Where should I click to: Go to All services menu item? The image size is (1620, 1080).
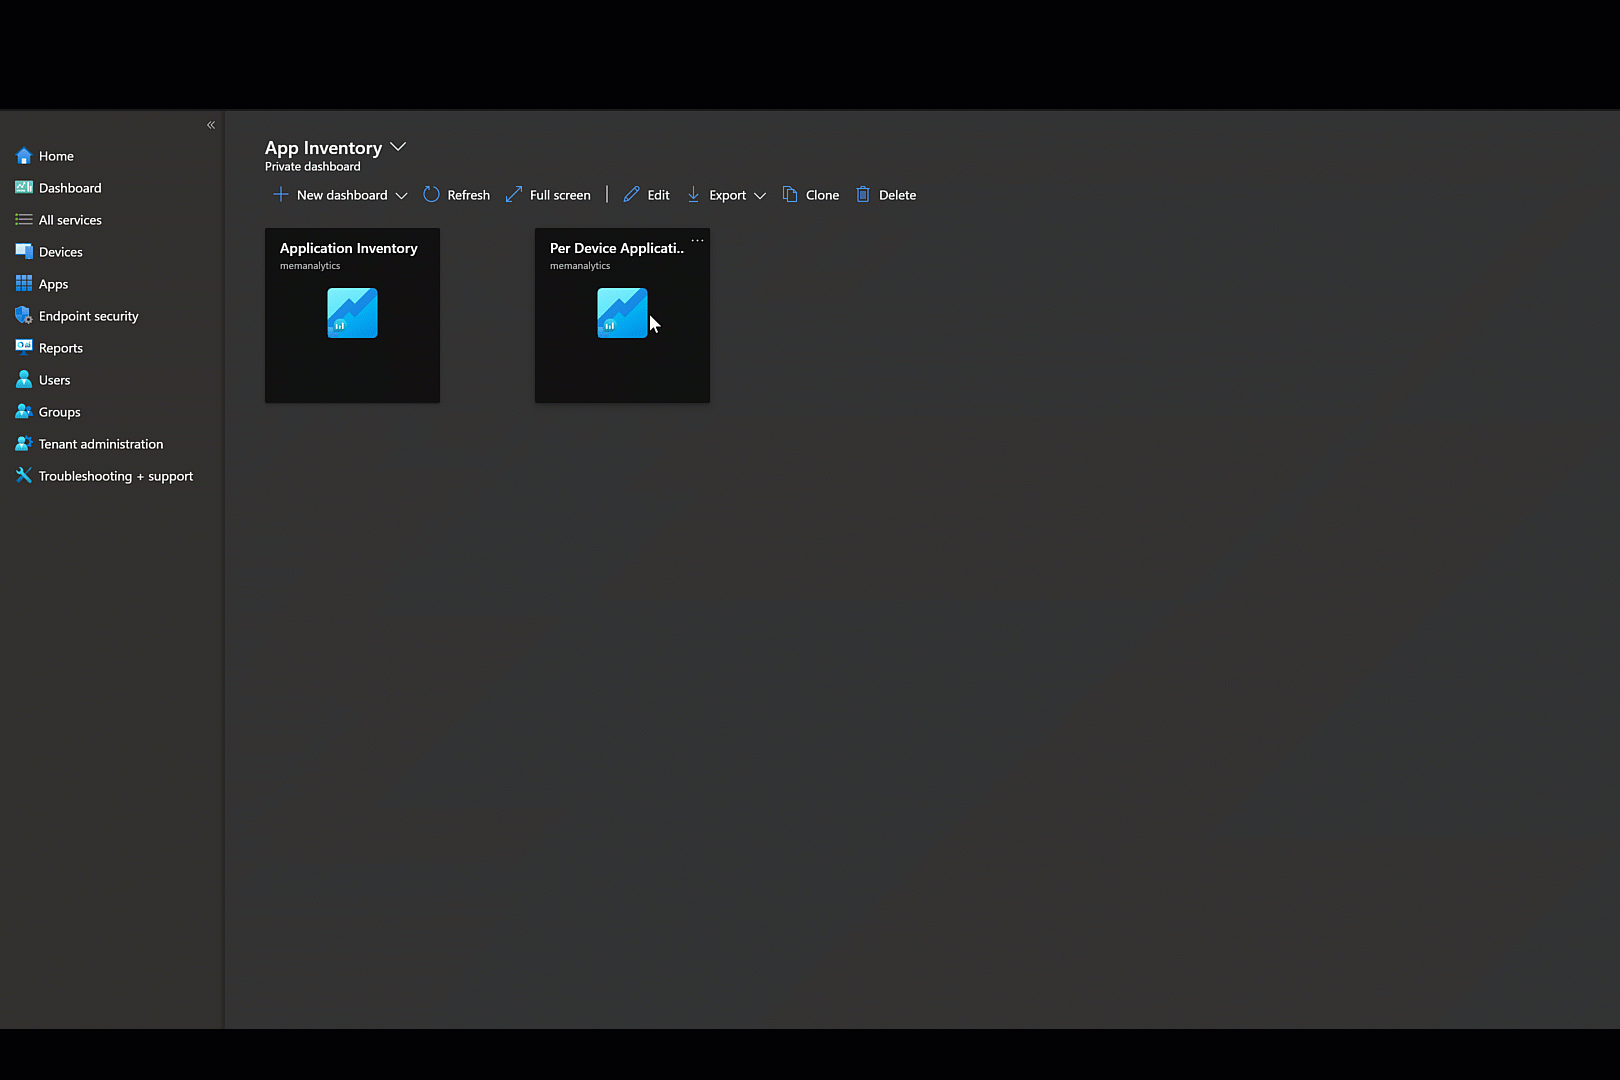pyautogui.click(x=70, y=220)
